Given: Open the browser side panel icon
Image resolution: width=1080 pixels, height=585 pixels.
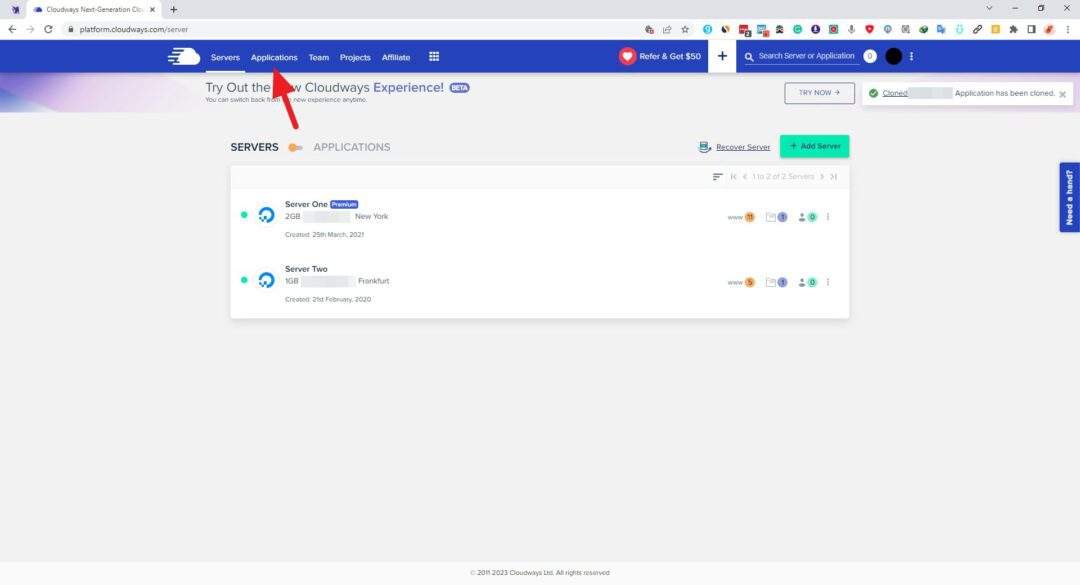Looking at the screenshot, I should point(1031,30).
